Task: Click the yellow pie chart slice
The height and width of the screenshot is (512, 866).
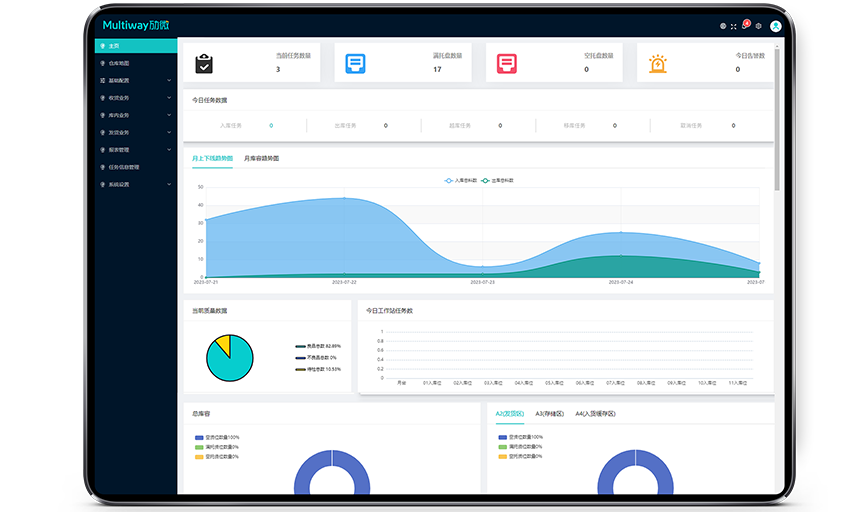Action: [x=222, y=345]
